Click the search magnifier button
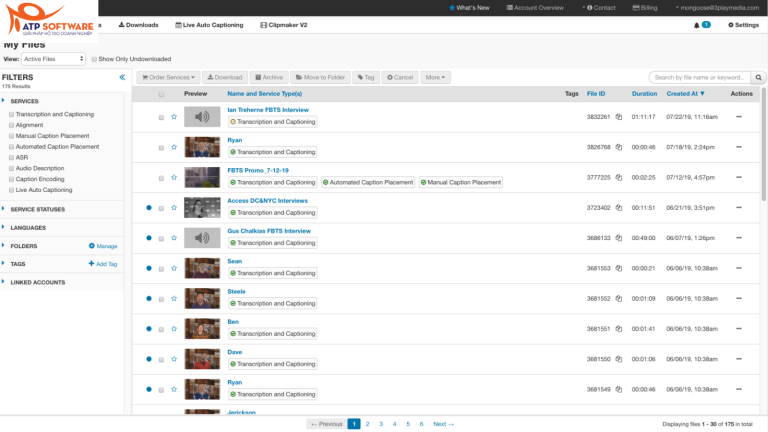 [x=759, y=77]
